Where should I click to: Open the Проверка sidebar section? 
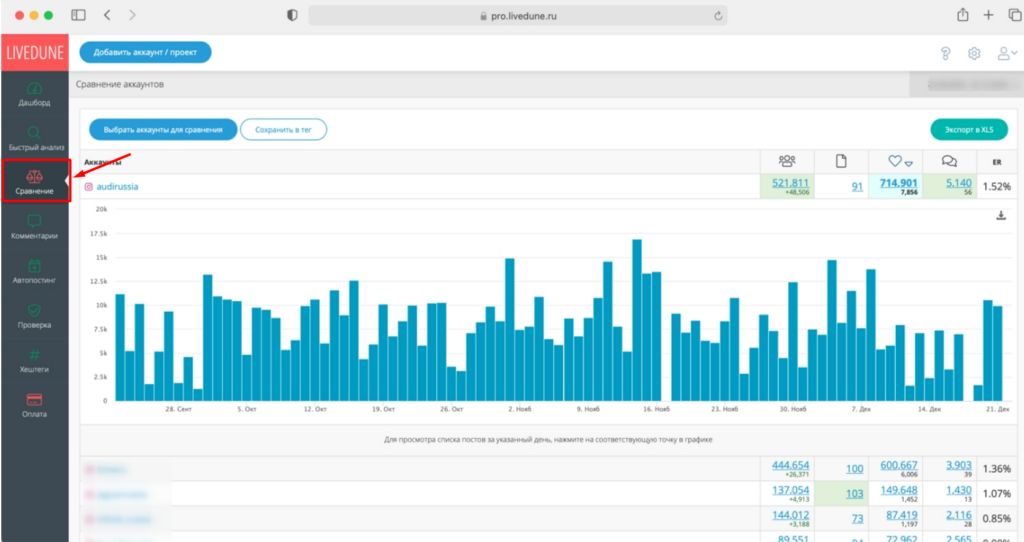click(34, 316)
